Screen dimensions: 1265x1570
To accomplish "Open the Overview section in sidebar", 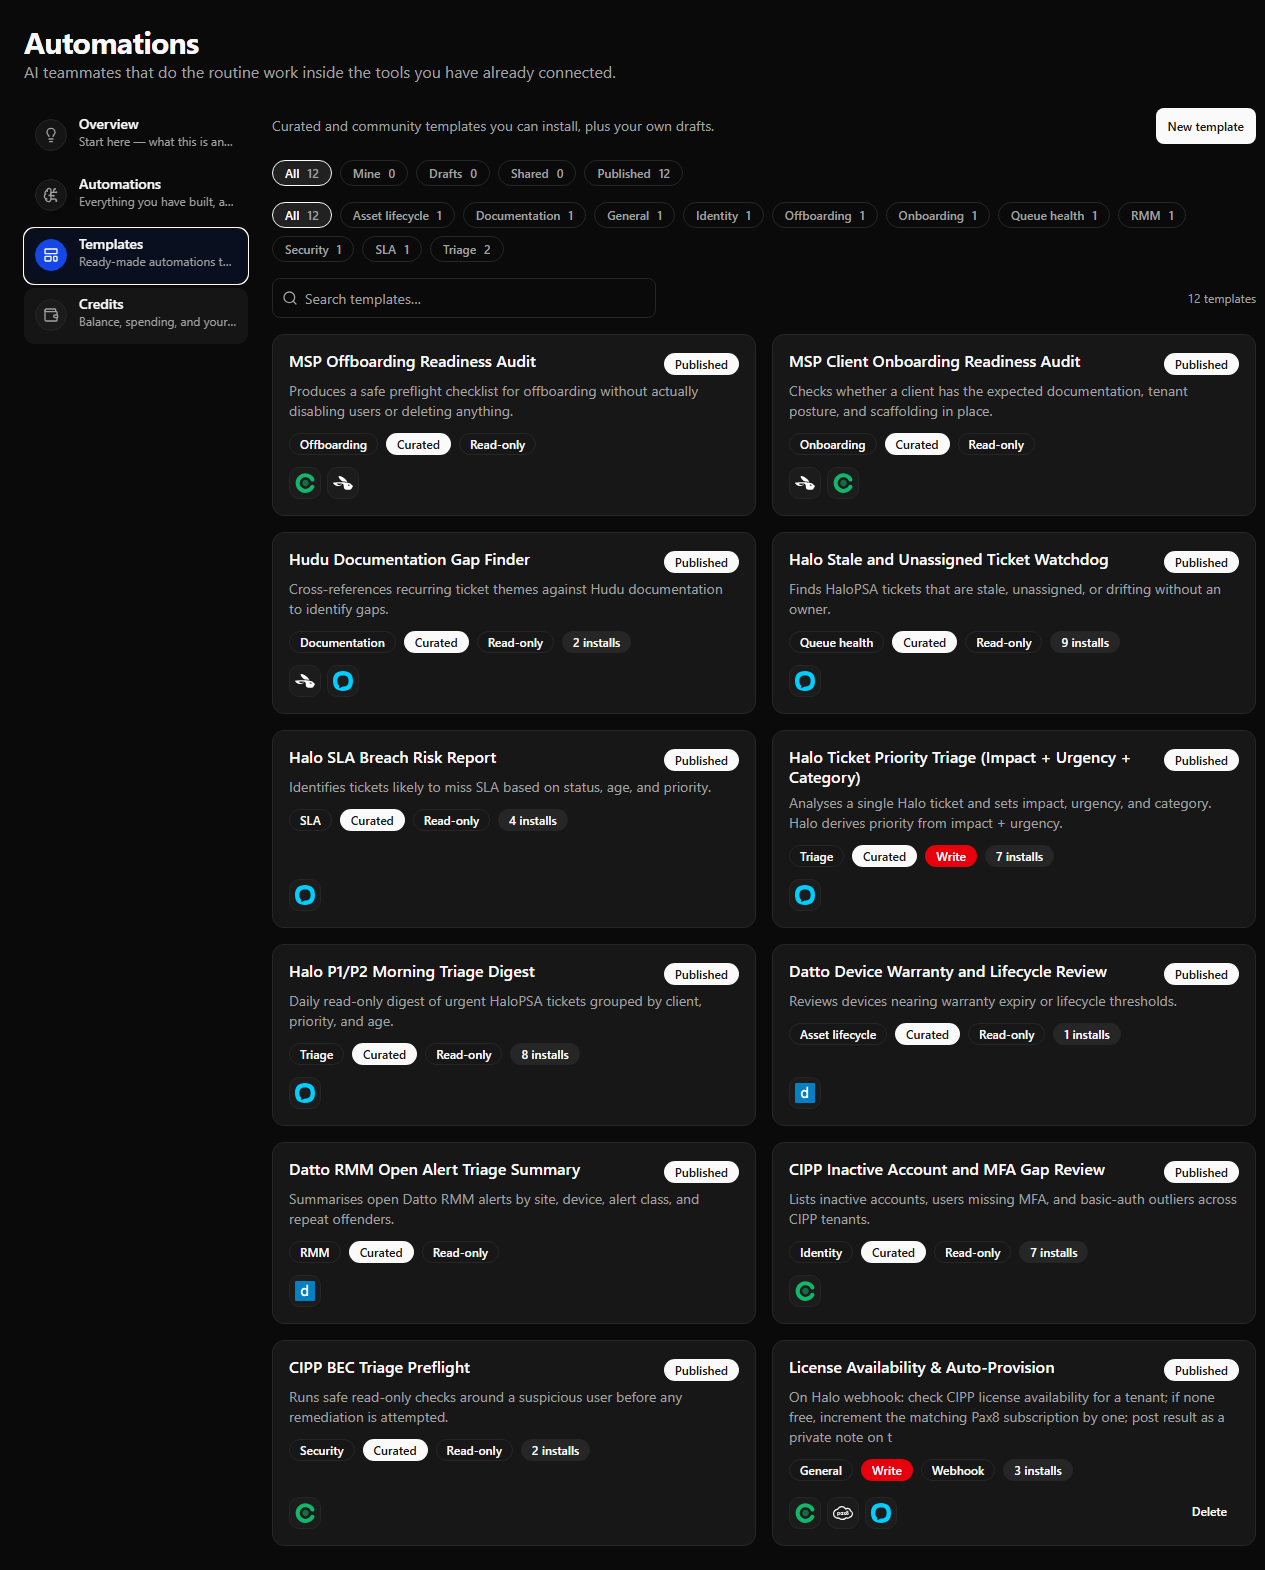I will pos(136,134).
